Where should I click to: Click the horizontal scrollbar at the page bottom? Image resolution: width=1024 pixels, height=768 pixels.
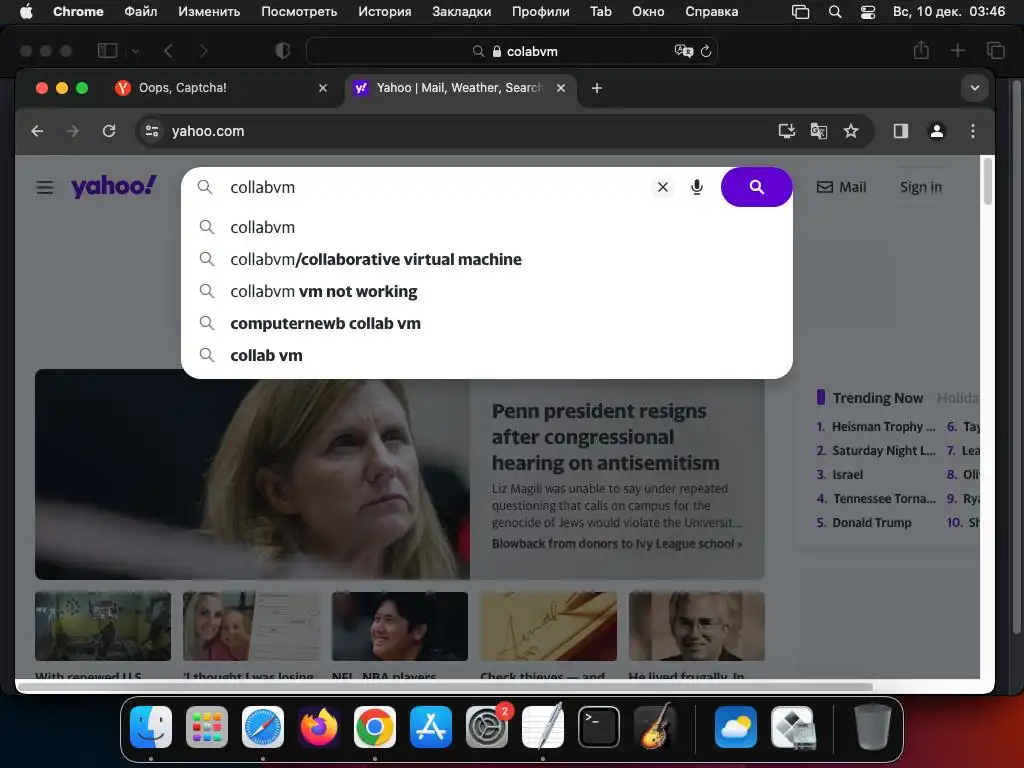point(445,687)
